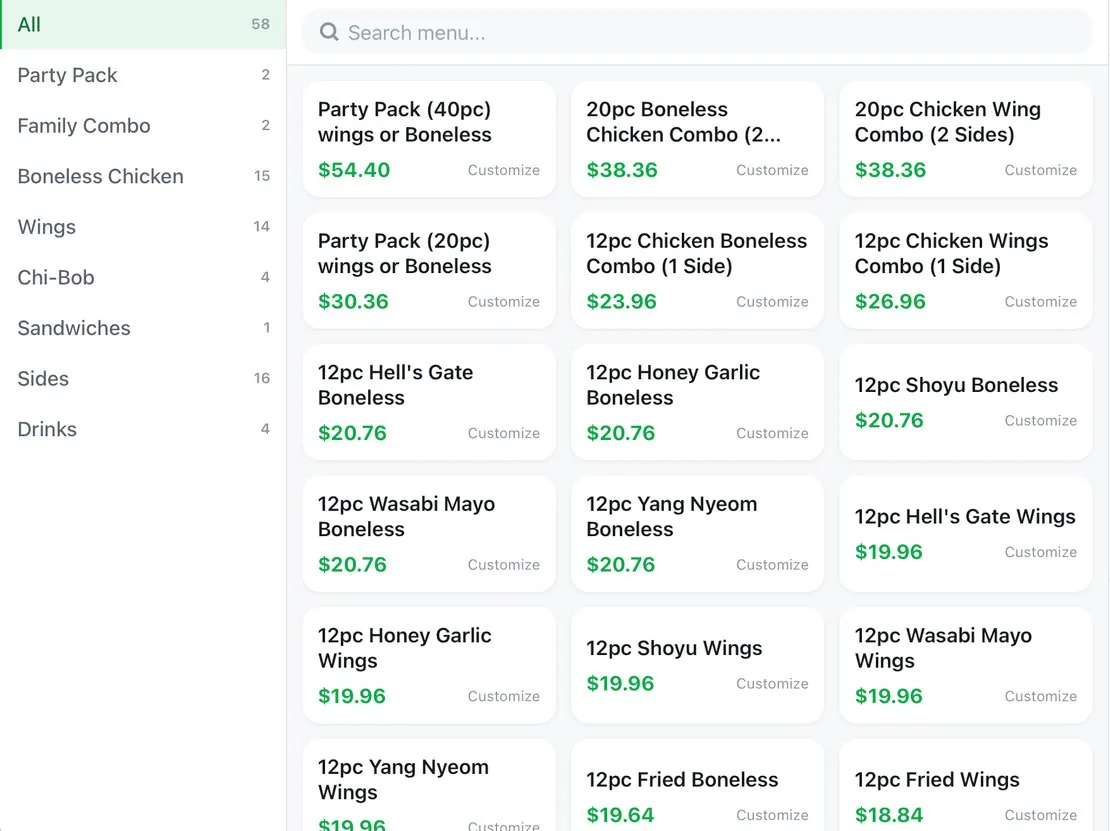Open the Party Pack category
The image size is (1110, 831).
[x=143, y=75]
